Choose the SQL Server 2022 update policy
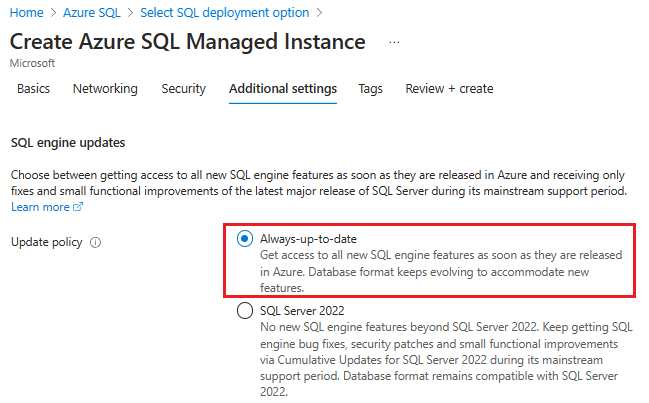 tap(245, 311)
